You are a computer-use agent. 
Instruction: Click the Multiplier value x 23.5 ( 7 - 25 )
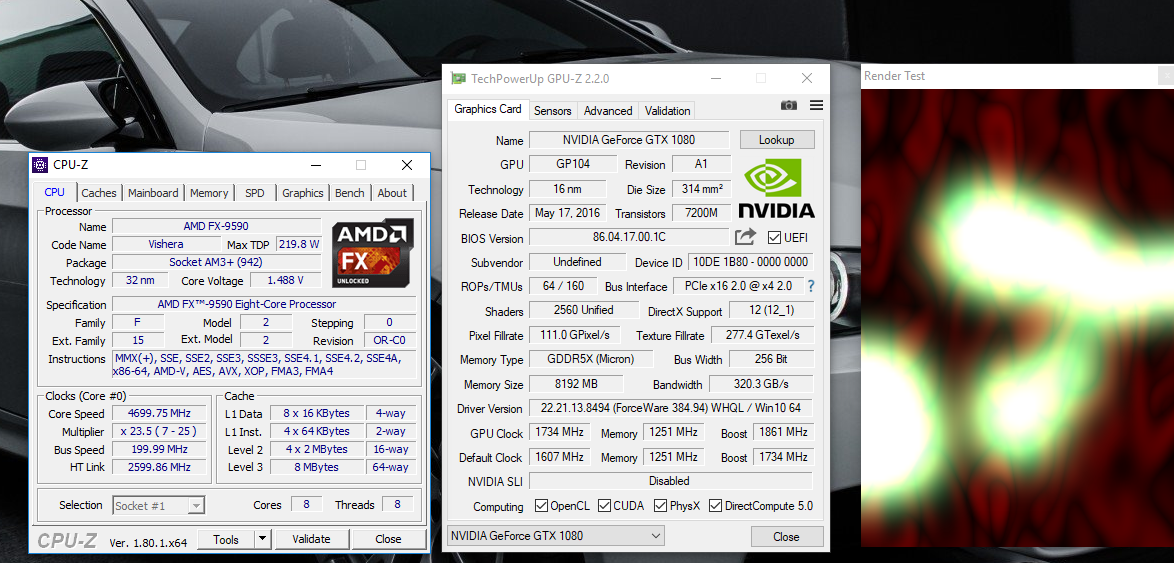click(x=160, y=431)
